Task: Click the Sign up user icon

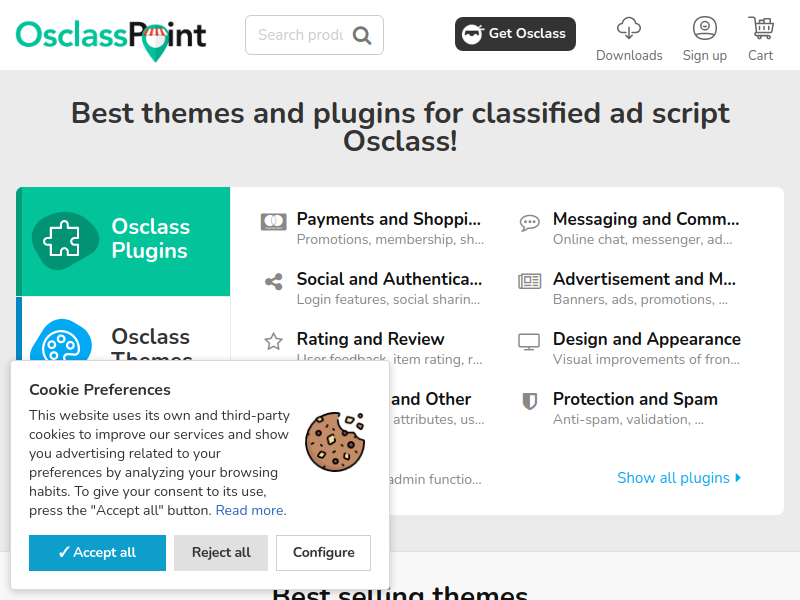Action: click(705, 28)
